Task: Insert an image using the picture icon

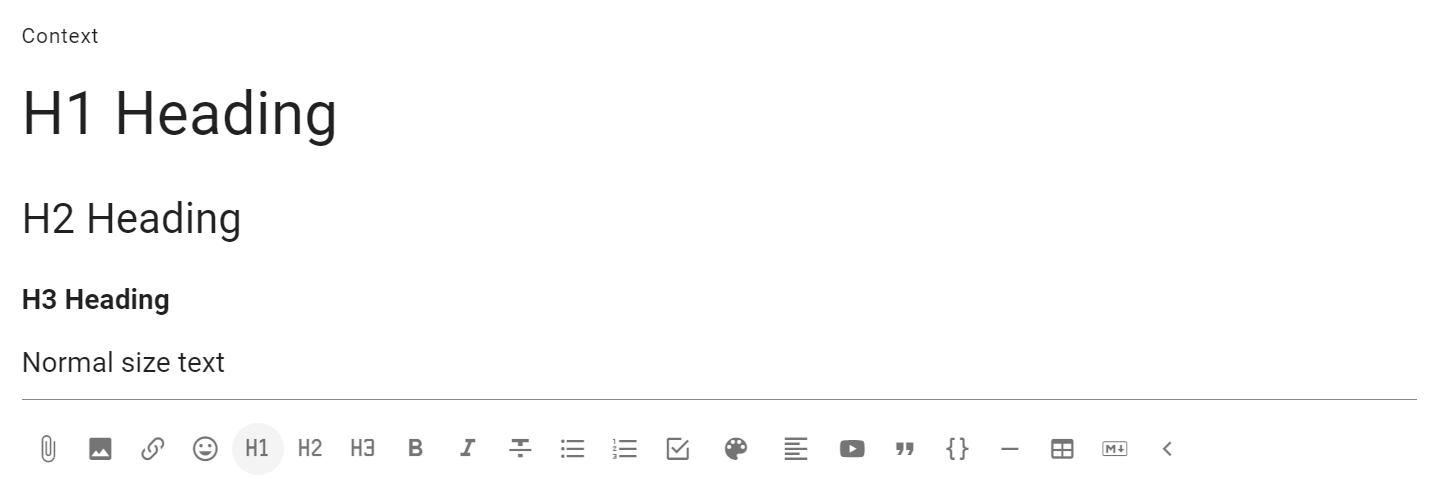Action: coord(100,449)
